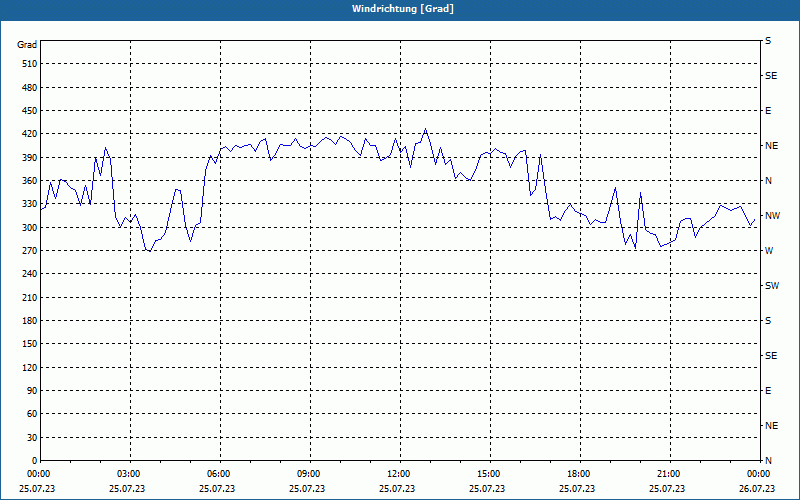Click the "09:00" time label
The width and height of the screenshot is (800, 500).
click(x=308, y=474)
